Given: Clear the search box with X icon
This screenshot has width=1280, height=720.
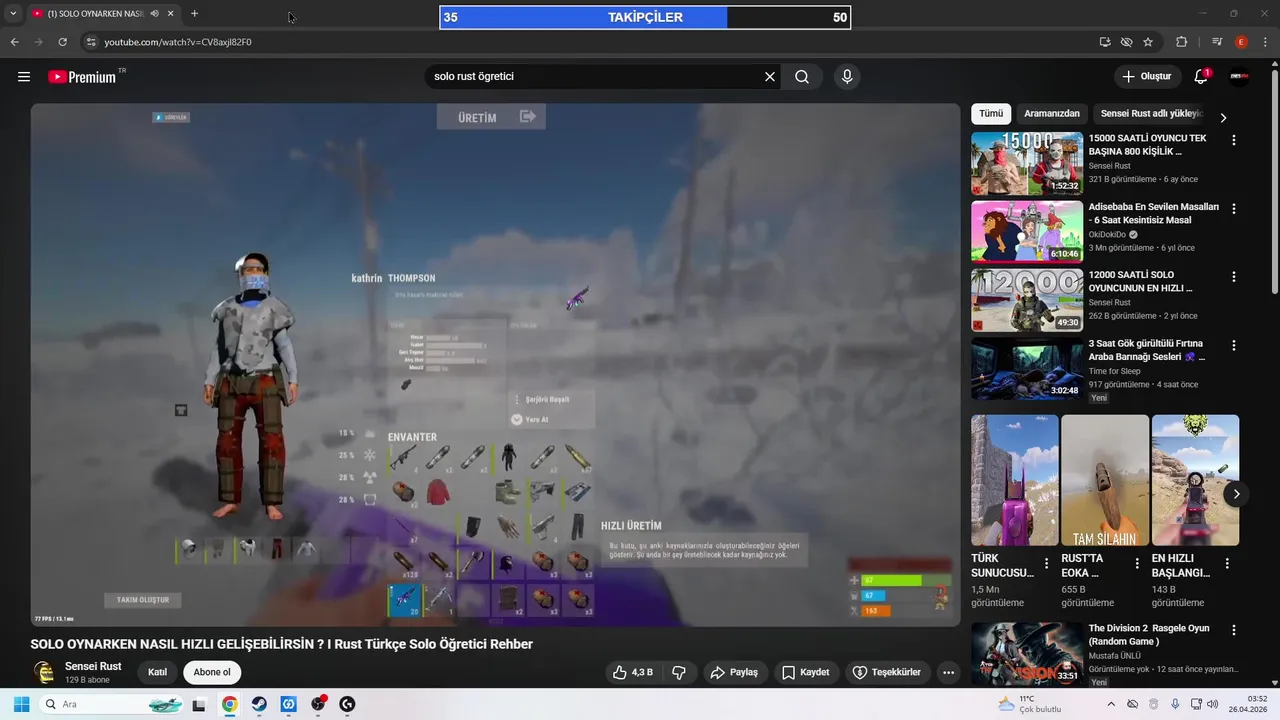Looking at the screenshot, I should click(770, 77).
